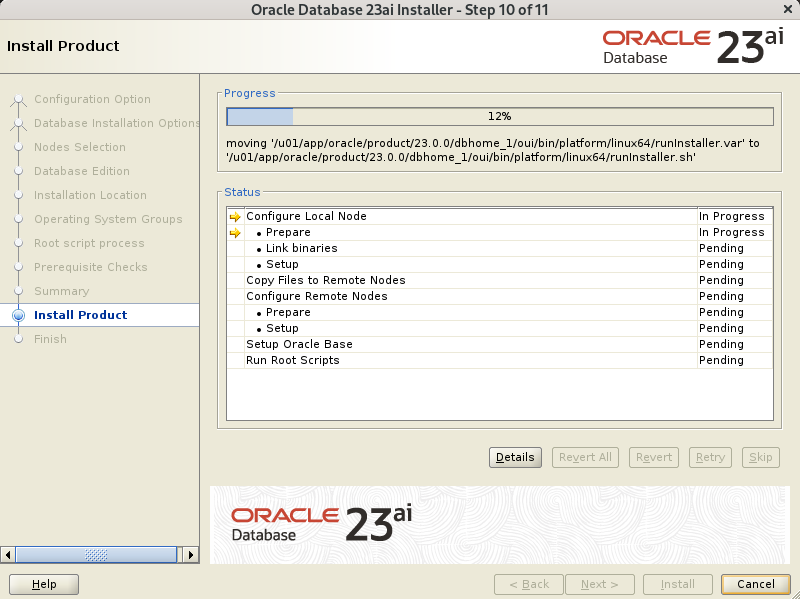
Task: Select the Nodes Selection step
Action: 80,147
